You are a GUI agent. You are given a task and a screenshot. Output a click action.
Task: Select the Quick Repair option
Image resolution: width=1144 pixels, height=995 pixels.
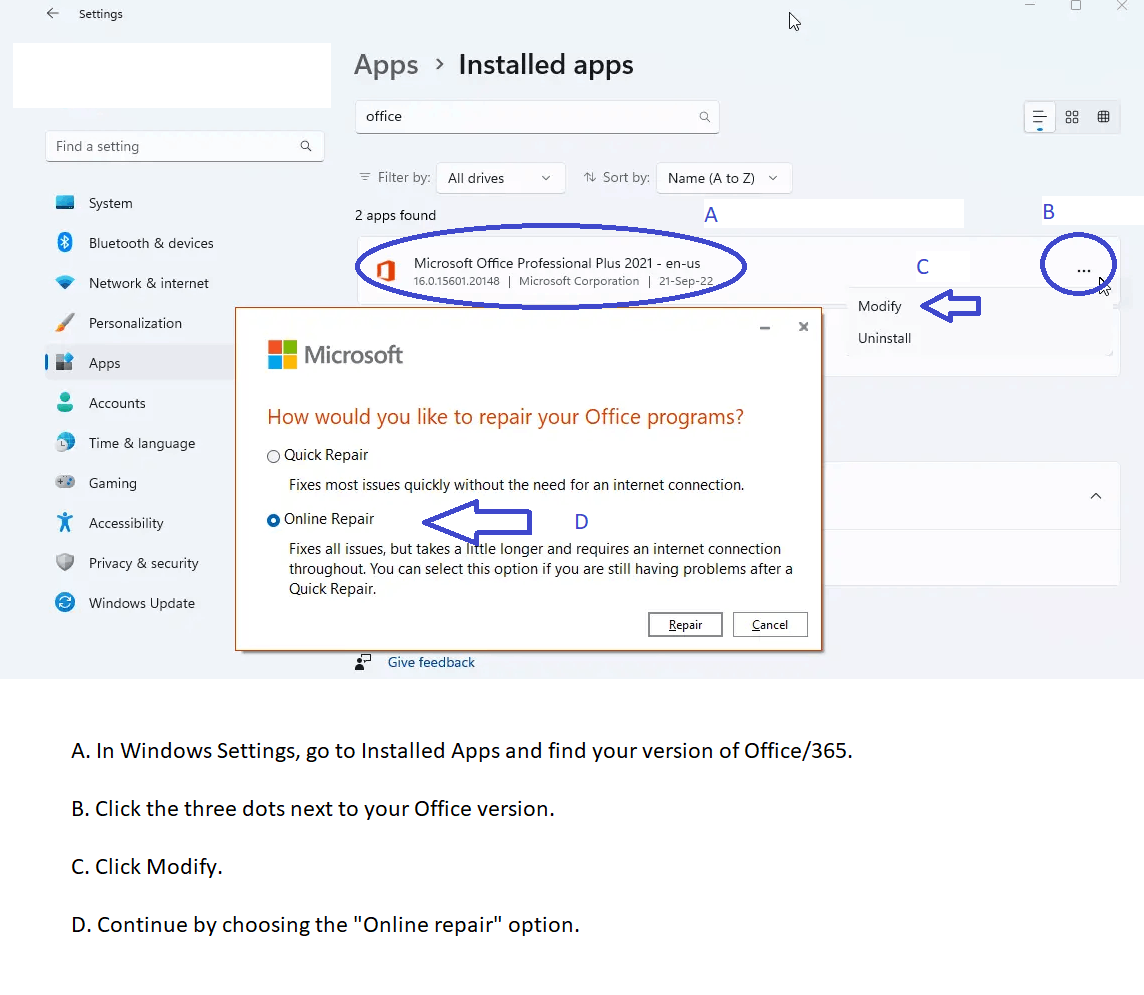[x=274, y=457]
